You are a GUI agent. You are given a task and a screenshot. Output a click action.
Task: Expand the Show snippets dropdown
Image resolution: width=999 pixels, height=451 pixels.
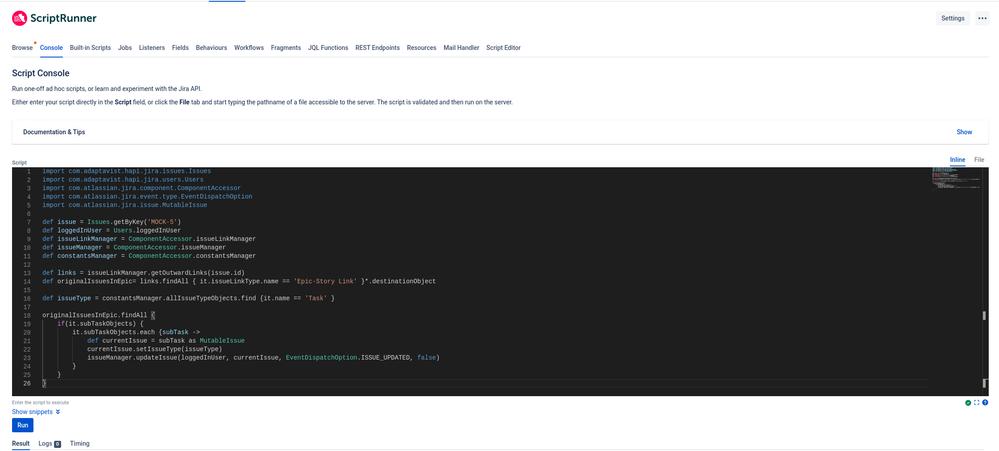pos(36,412)
